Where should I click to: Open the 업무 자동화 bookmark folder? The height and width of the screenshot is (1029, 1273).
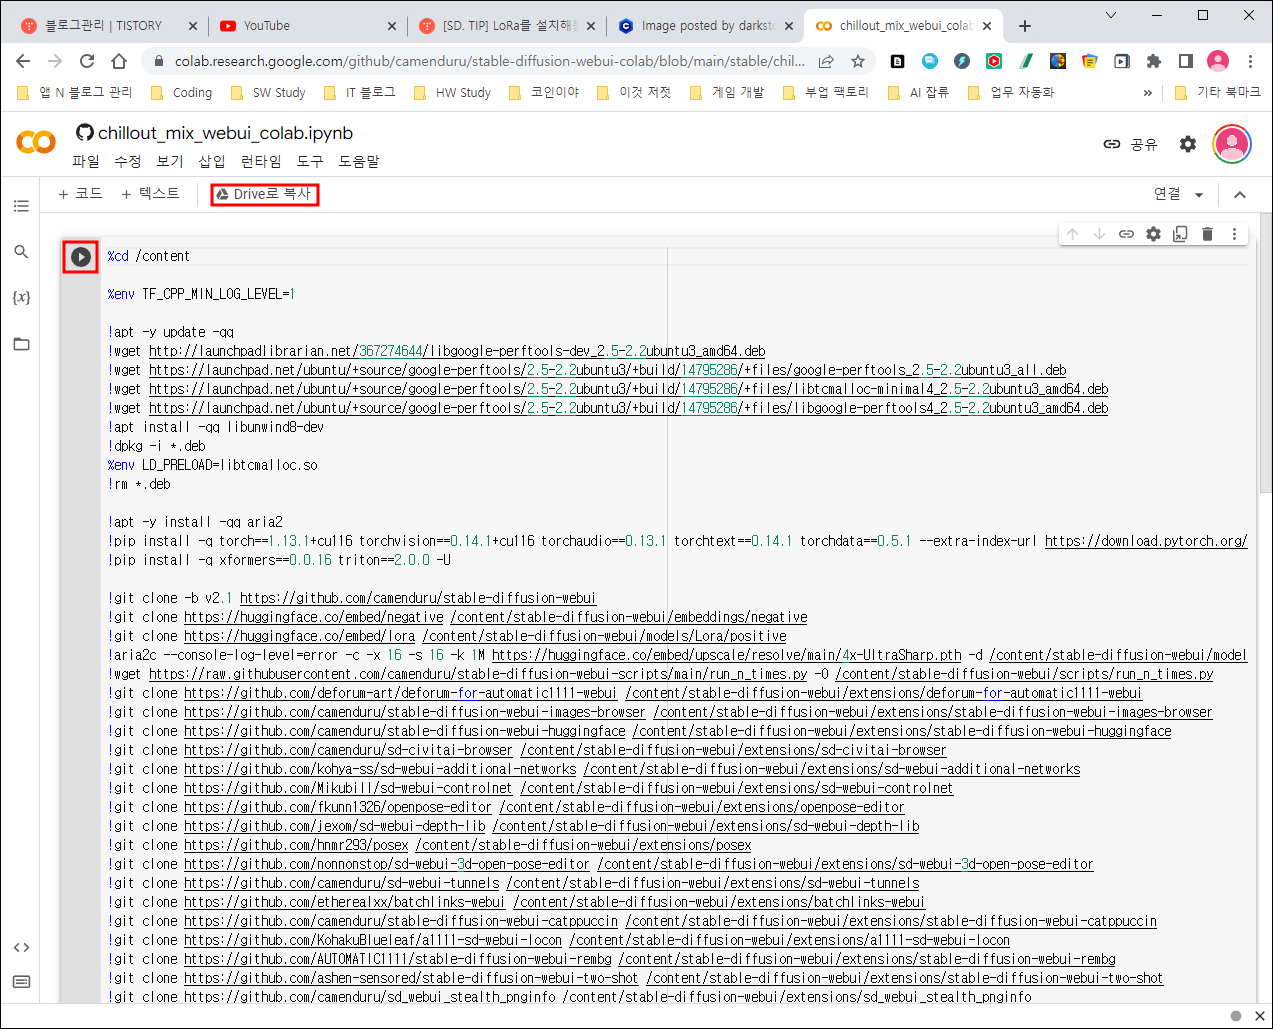1011,92
